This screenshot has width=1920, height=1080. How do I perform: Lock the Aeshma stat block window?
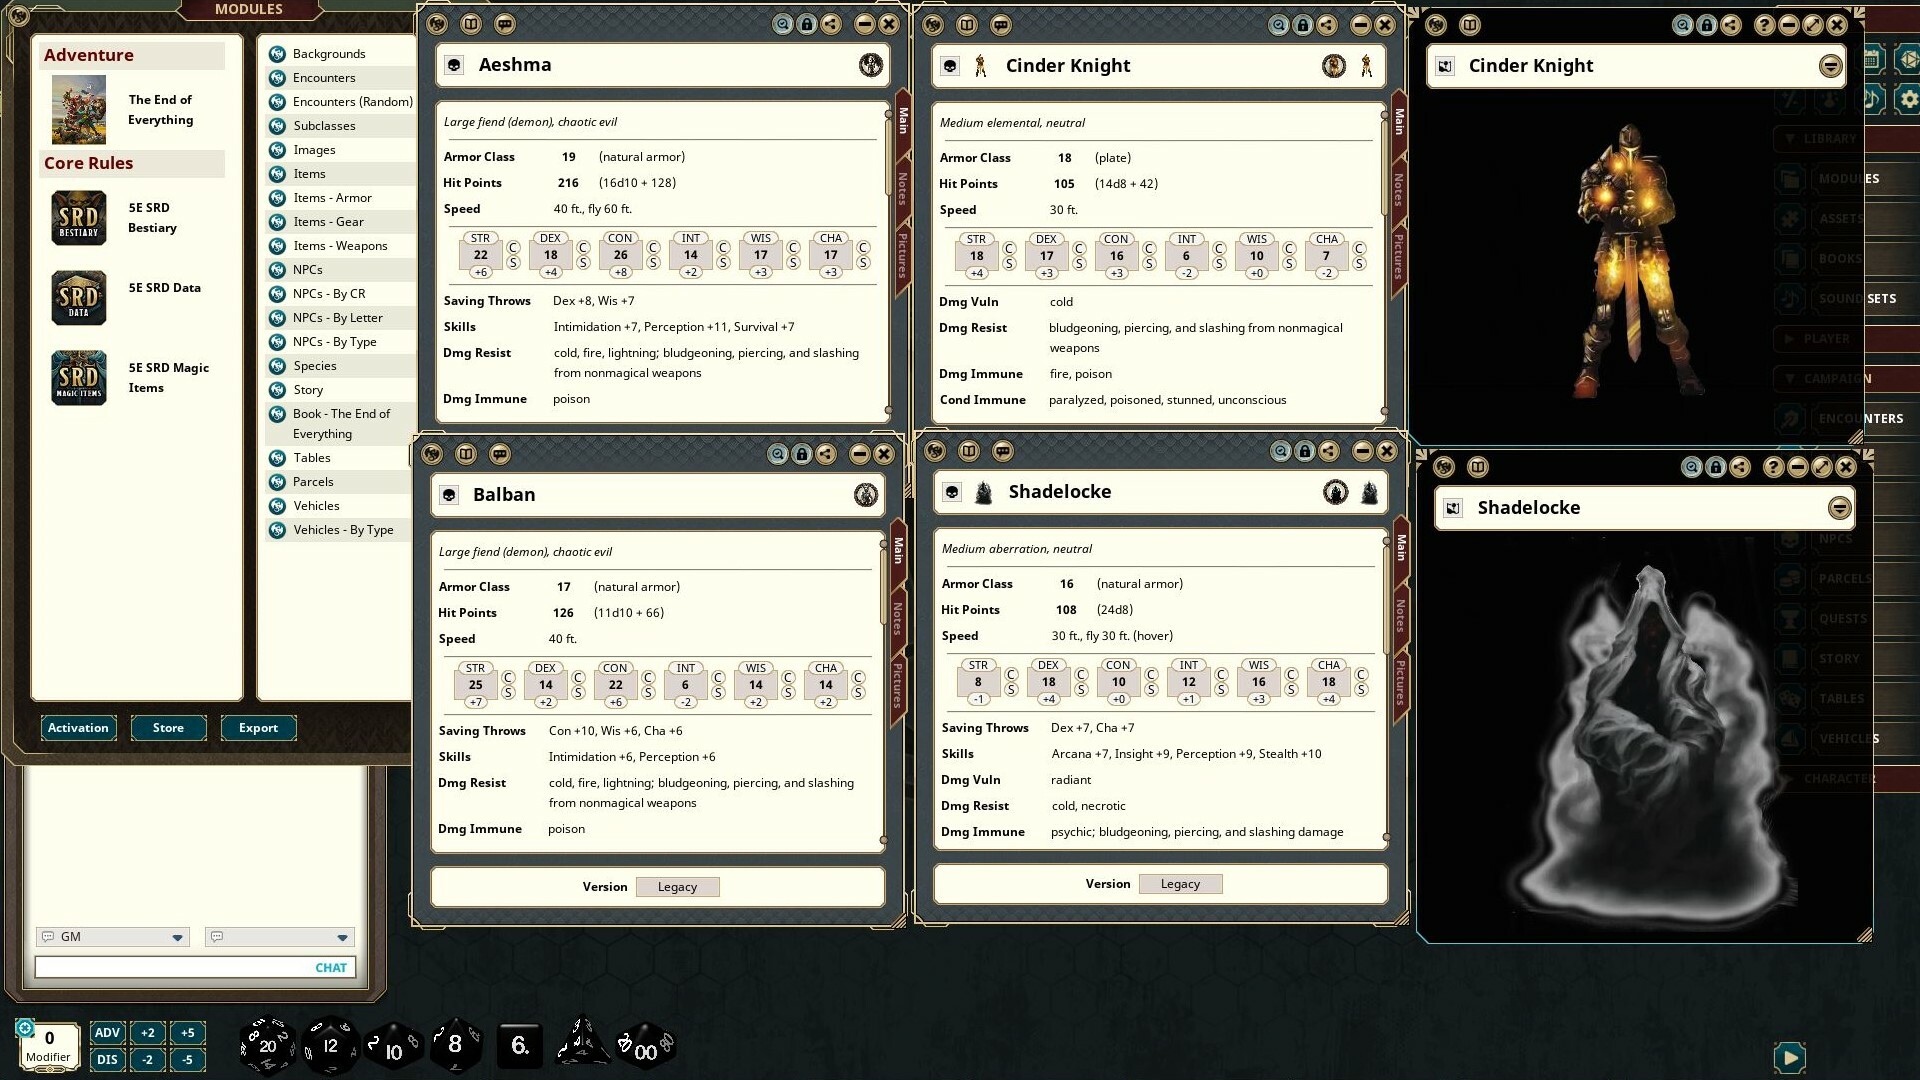[x=807, y=25]
